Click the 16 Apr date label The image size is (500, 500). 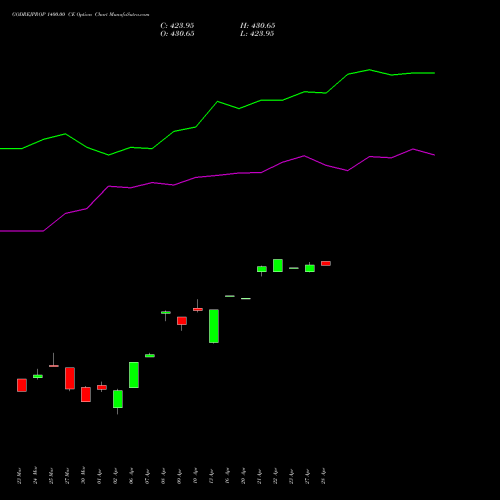coord(227,476)
